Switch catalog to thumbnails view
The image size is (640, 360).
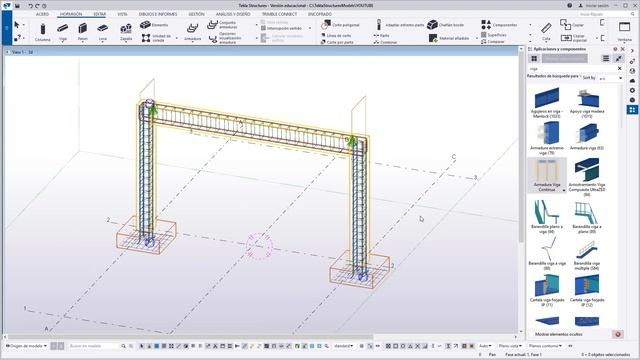pos(534,59)
